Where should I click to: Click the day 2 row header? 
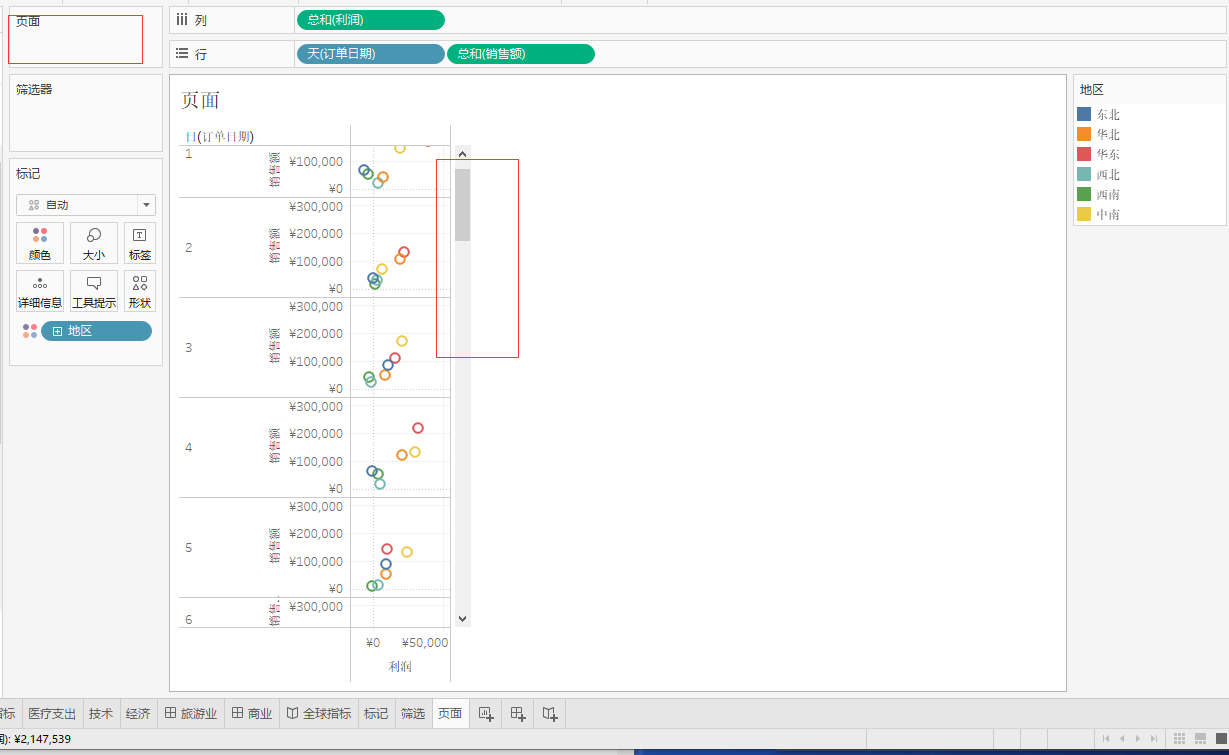coord(188,247)
